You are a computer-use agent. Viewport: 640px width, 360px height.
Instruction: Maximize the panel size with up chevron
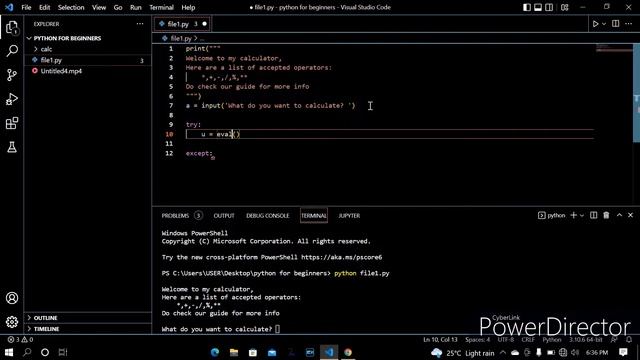pyautogui.click(x=619, y=215)
